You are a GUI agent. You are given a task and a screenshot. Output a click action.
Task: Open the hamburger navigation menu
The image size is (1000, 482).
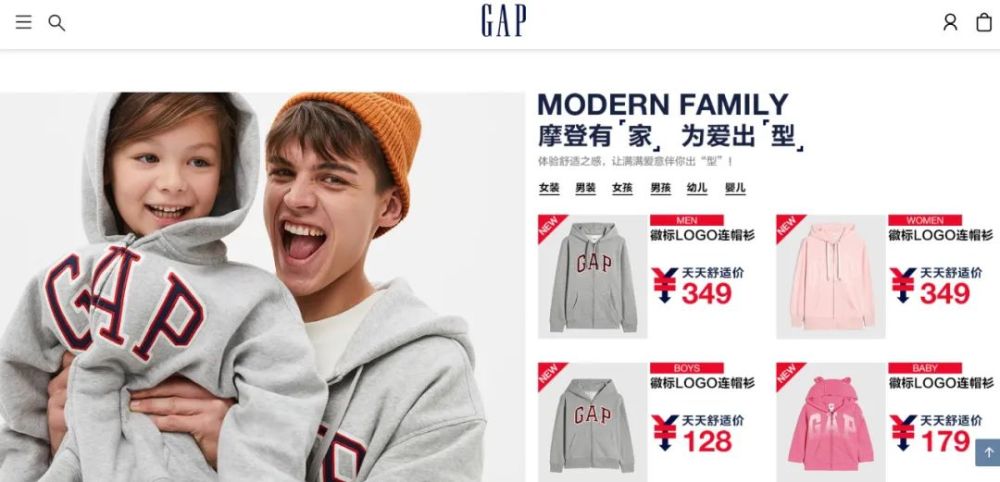(x=24, y=22)
